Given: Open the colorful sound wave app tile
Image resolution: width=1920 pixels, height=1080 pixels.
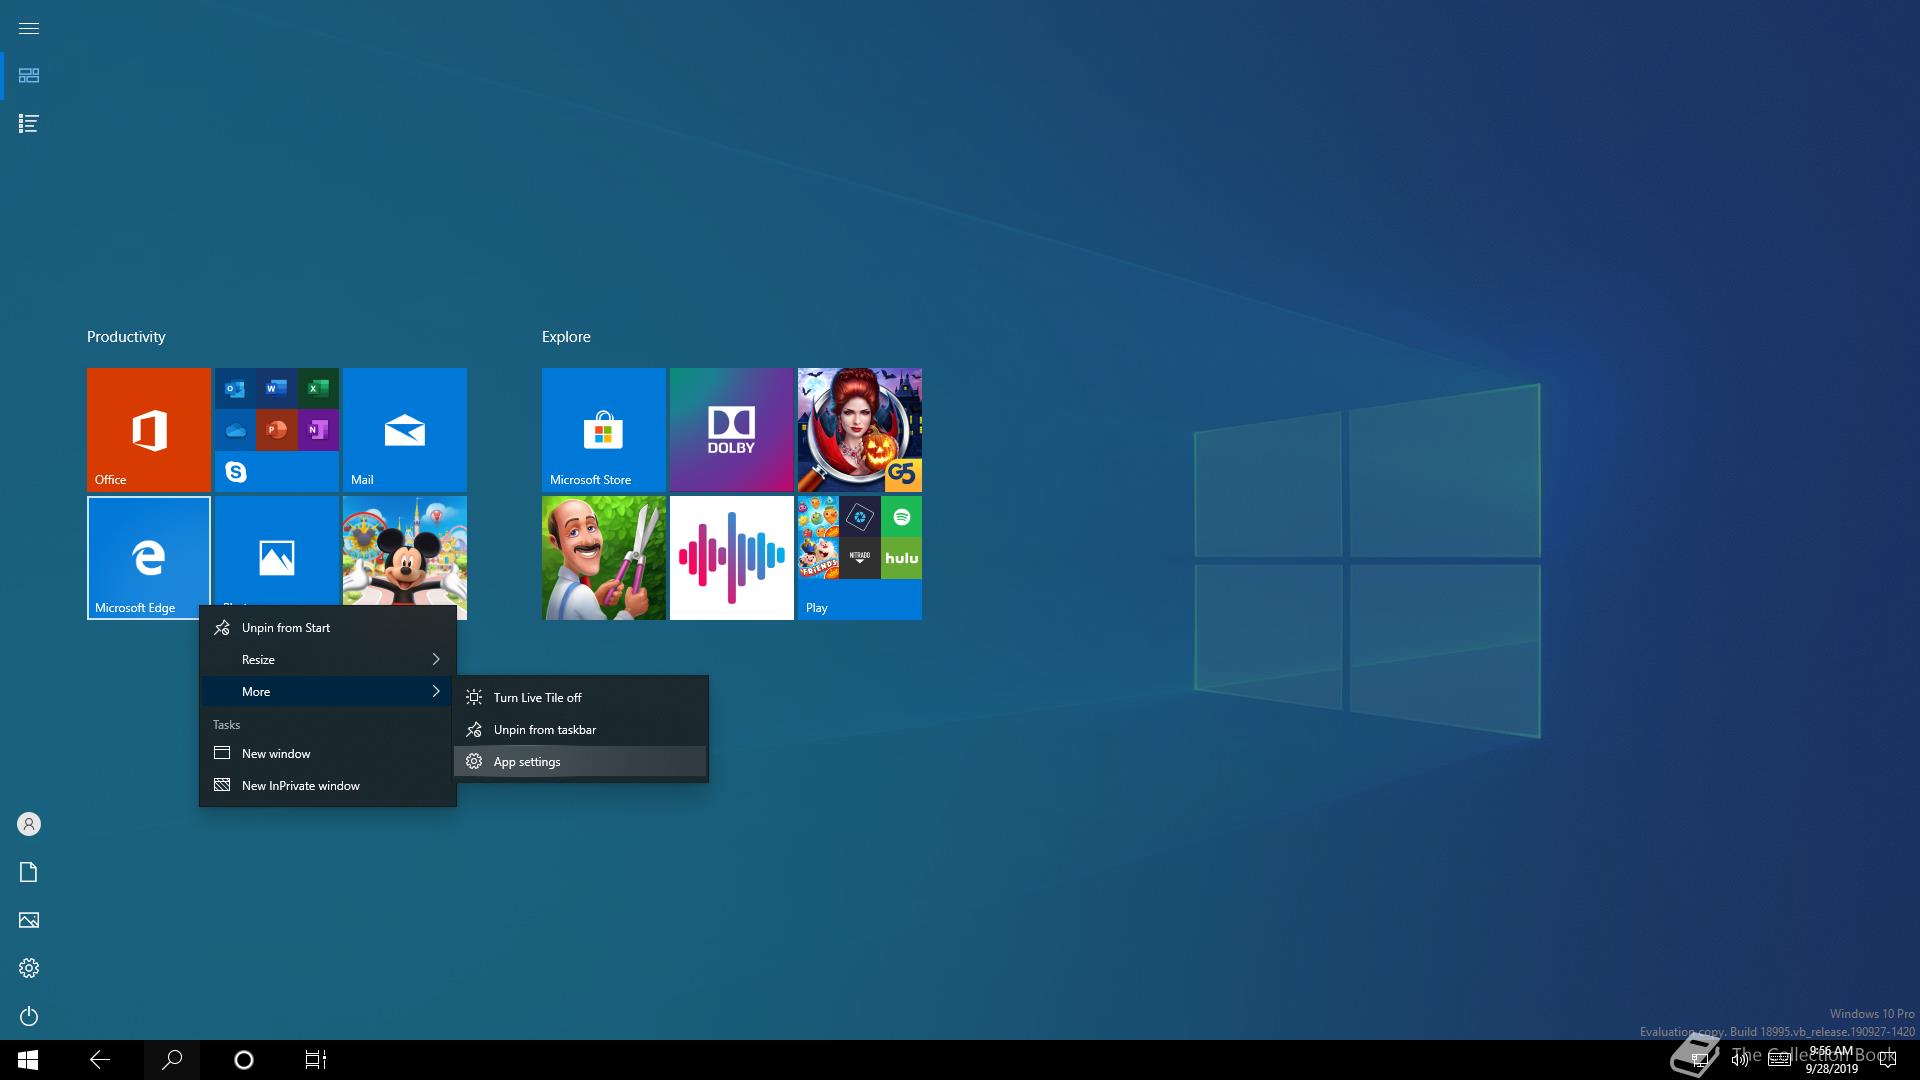Looking at the screenshot, I should [x=732, y=558].
